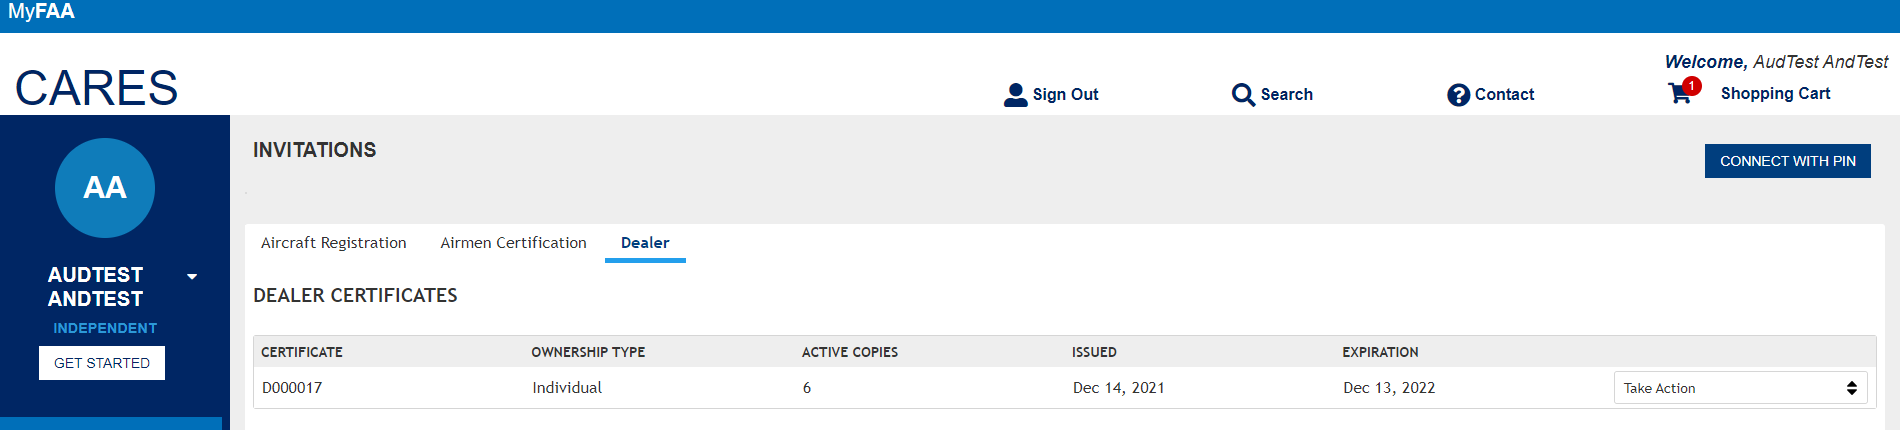Switch to Aircraft Registration tab
Image resolution: width=1900 pixels, height=430 pixels.
pyautogui.click(x=333, y=243)
